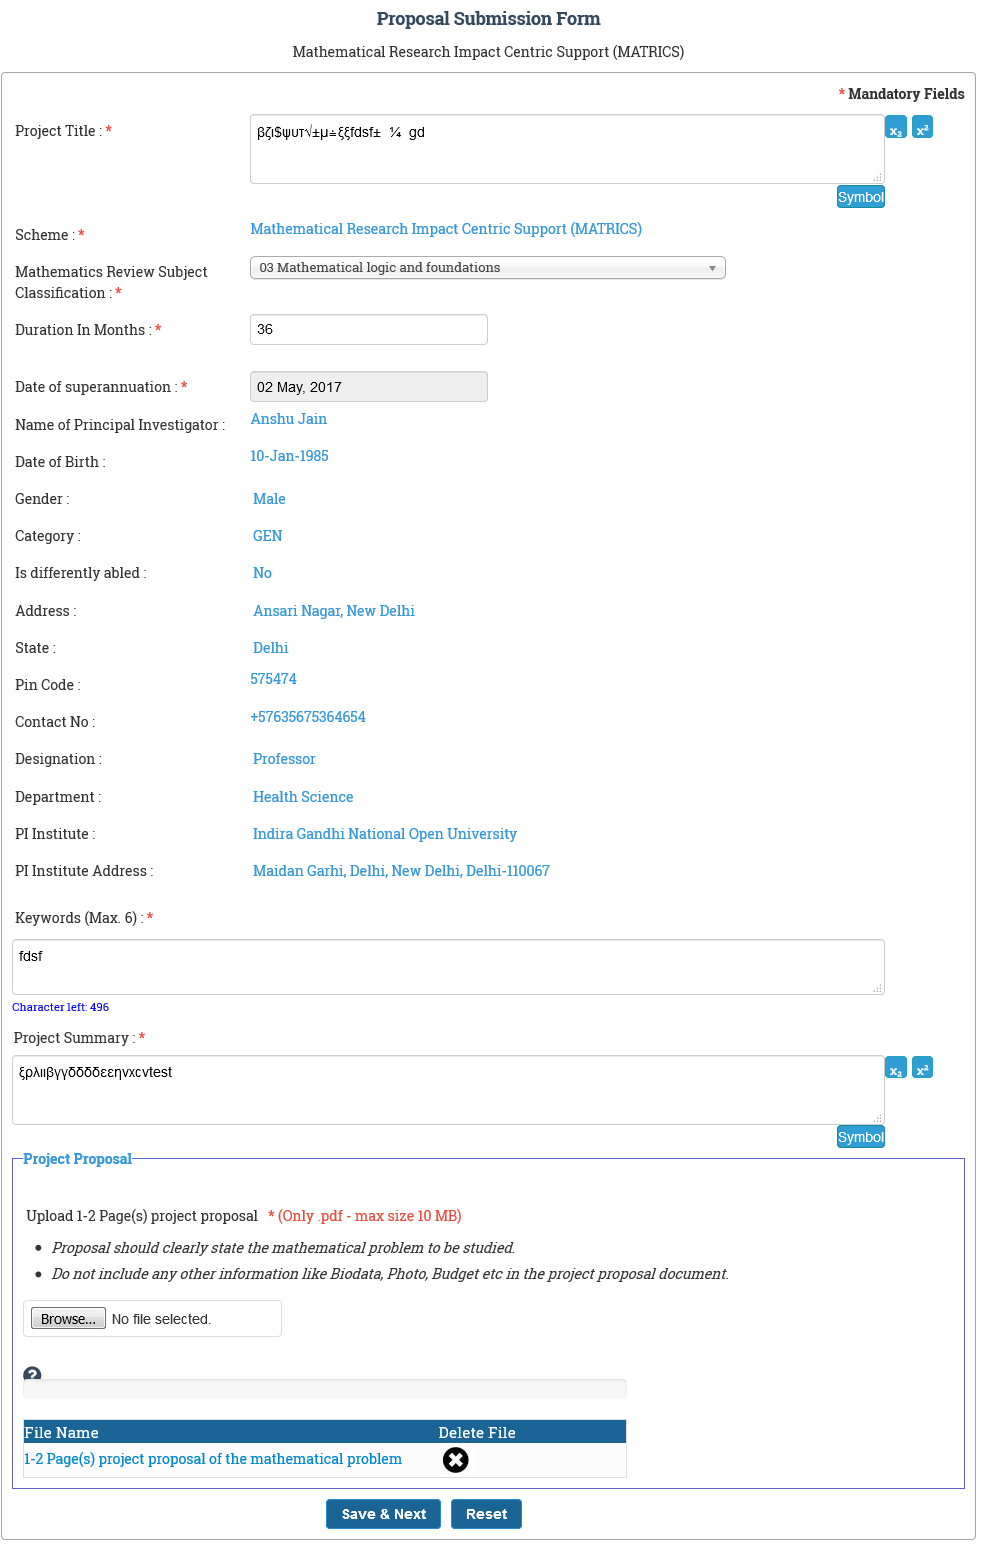The image size is (986, 1556).
Task: Open Symbol picker for Project Title
Action: tap(860, 197)
